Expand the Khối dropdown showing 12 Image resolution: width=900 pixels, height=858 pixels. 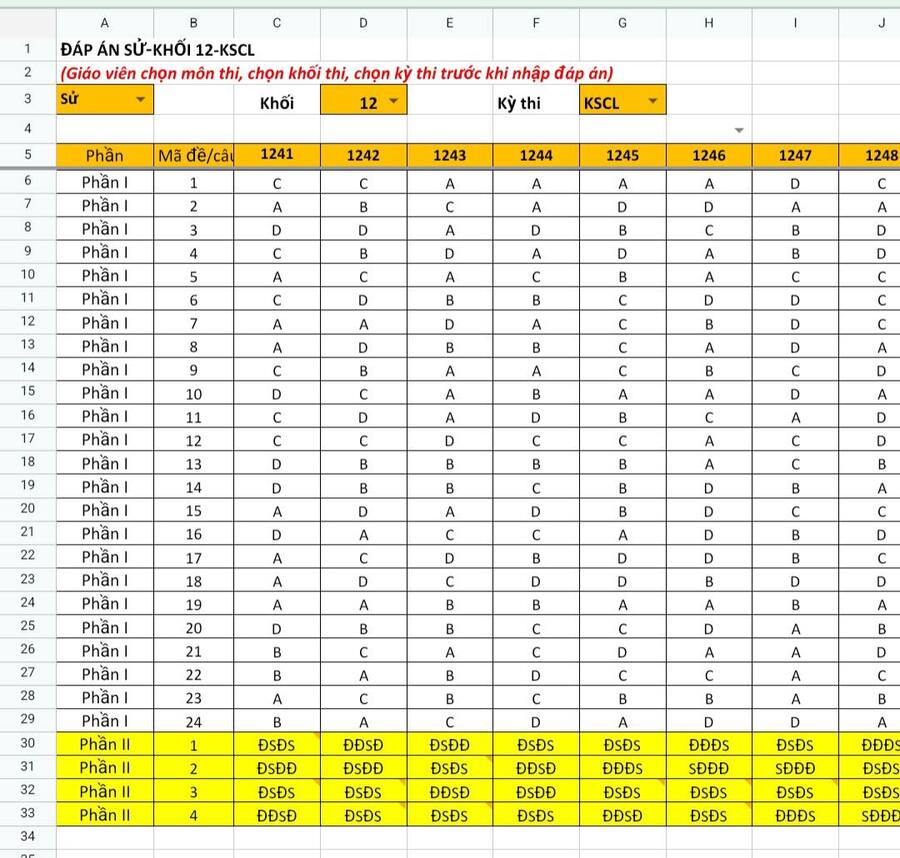[x=393, y=101]
